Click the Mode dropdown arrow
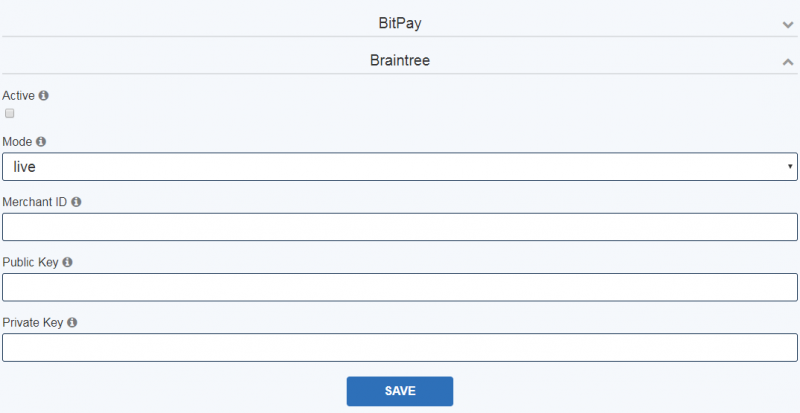This screenshot has width=800, height=413. point(790,166)
